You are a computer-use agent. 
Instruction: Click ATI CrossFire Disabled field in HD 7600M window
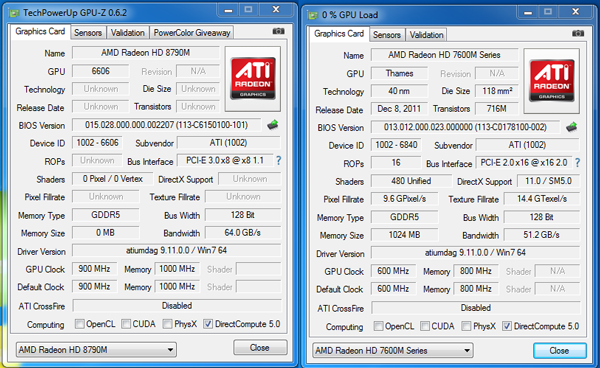pyautogui.click(x=476, y=308)
